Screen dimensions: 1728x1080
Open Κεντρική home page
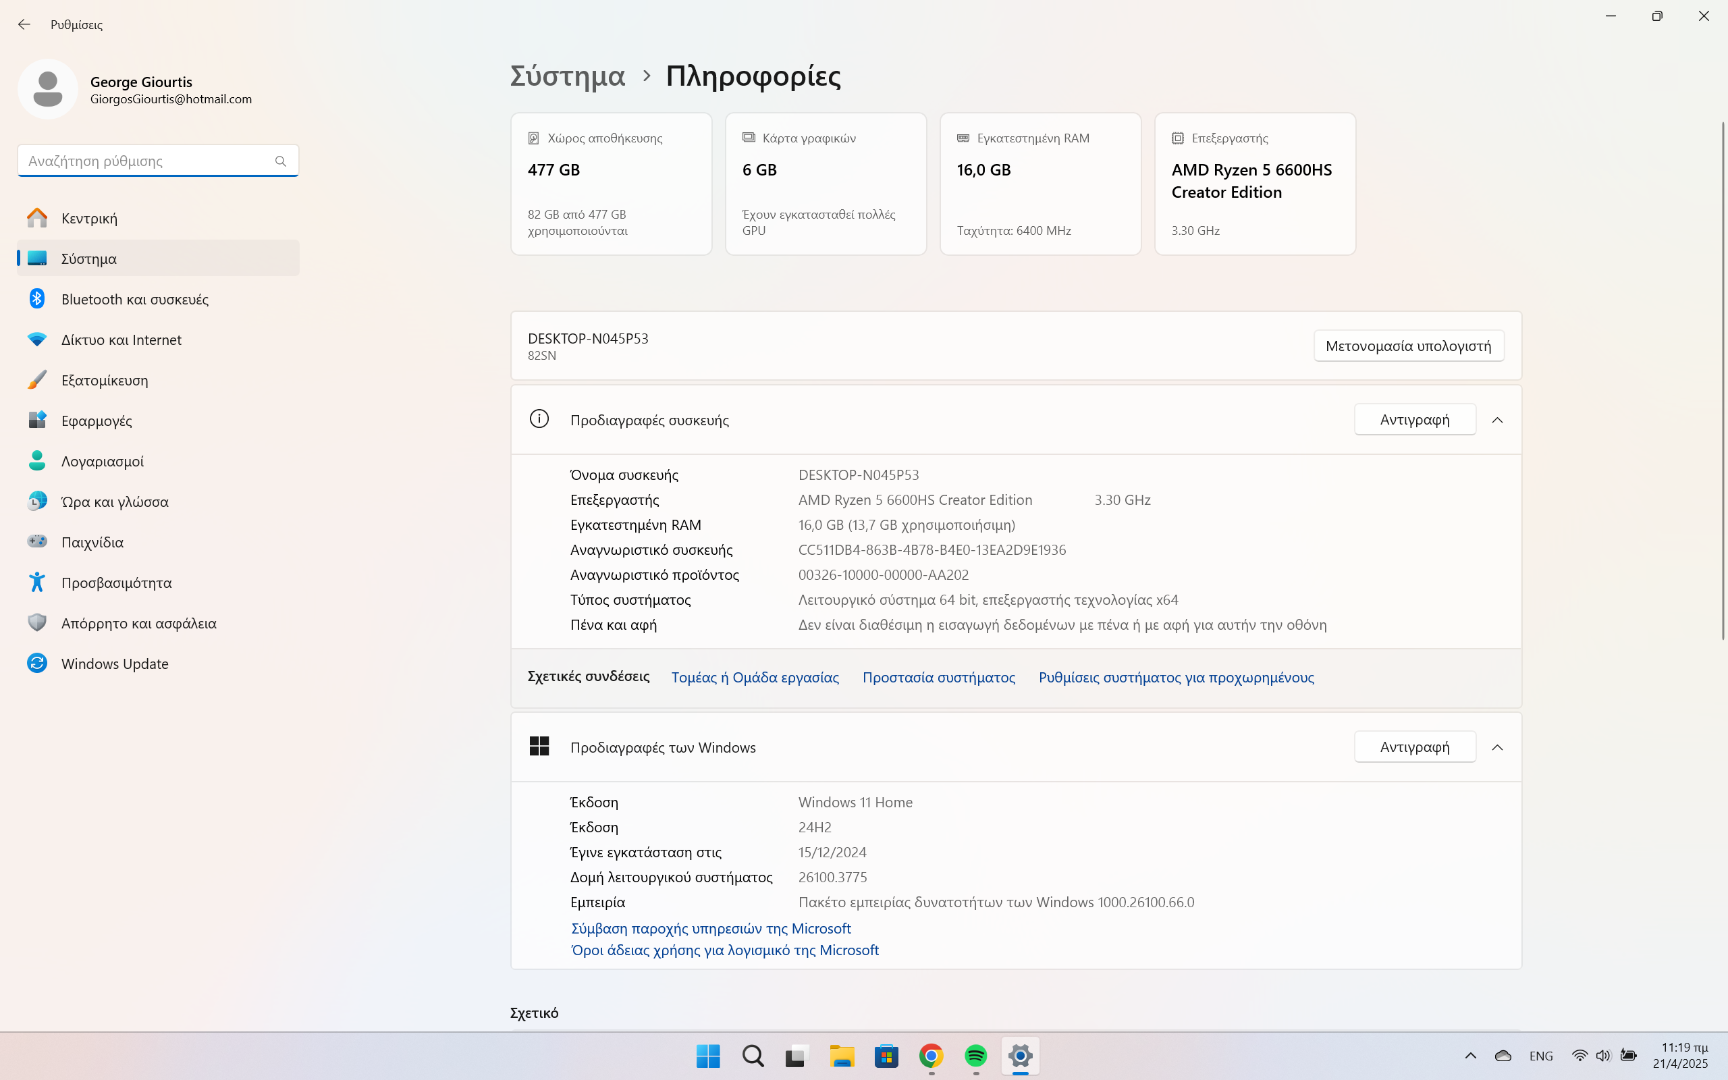pos(158,218)
